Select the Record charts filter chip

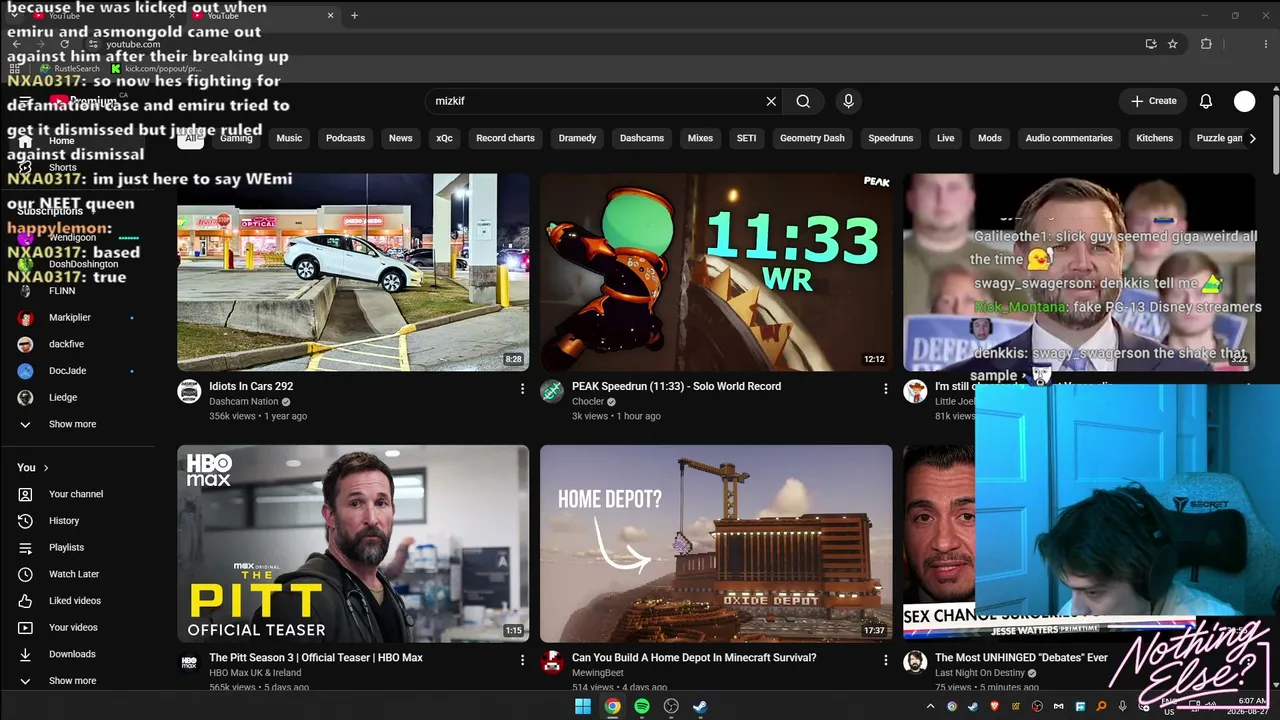point(505,138)
